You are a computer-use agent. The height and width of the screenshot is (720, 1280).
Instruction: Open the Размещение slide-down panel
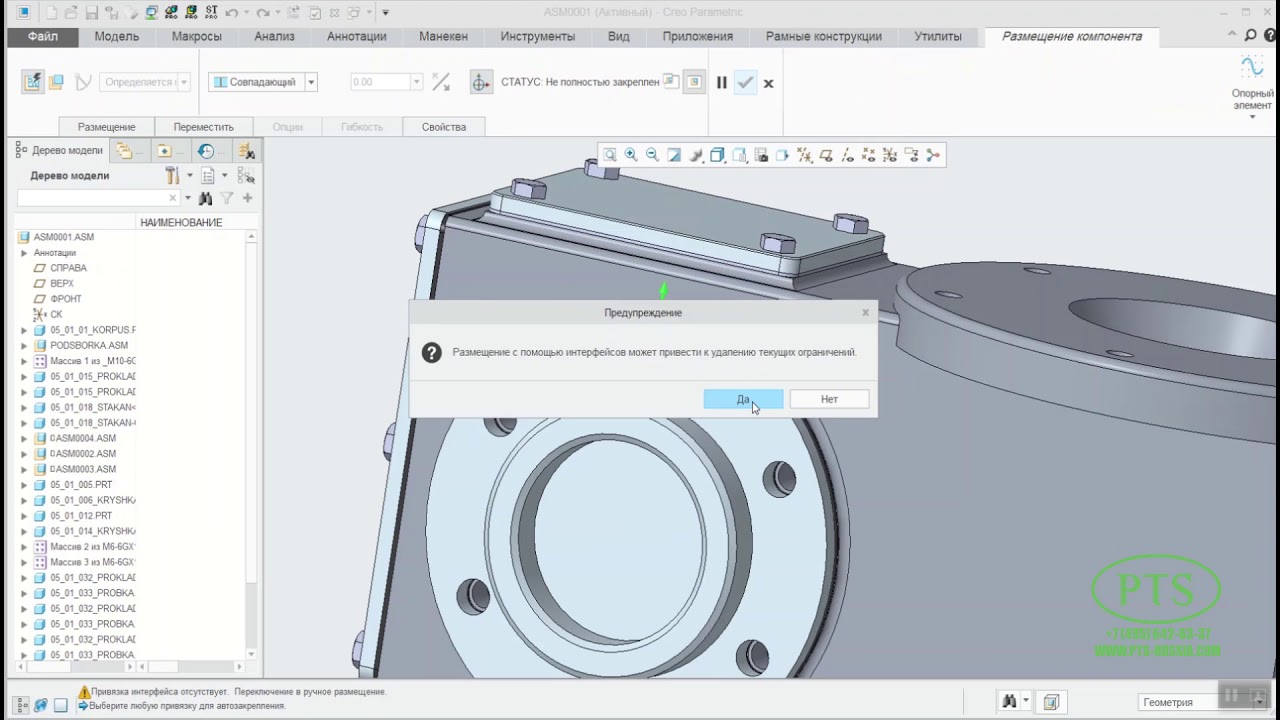coord(107,127)
